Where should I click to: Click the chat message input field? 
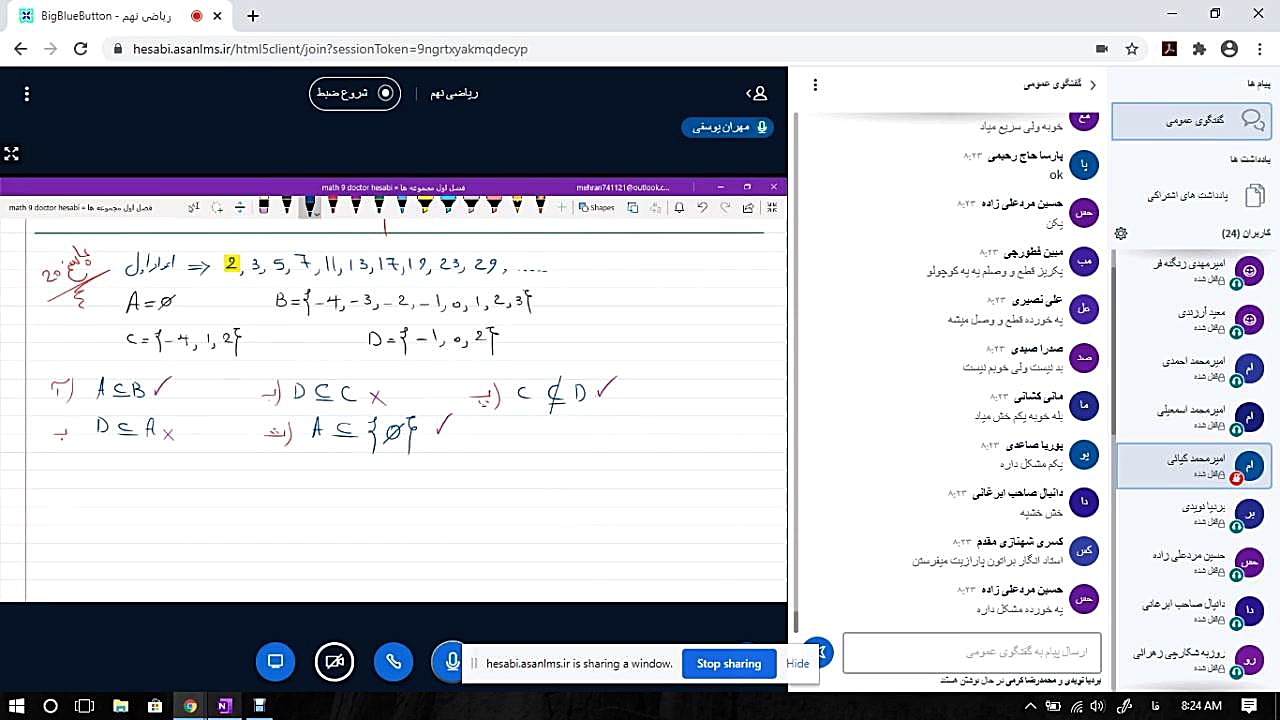point(972,652)
